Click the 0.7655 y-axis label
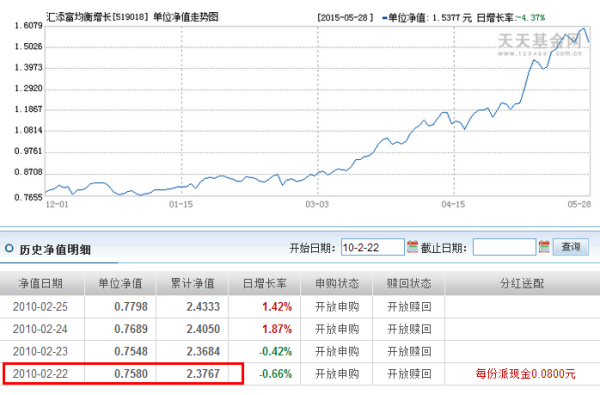Viewport: 600px width, 395px height. [x=28, y=198]
